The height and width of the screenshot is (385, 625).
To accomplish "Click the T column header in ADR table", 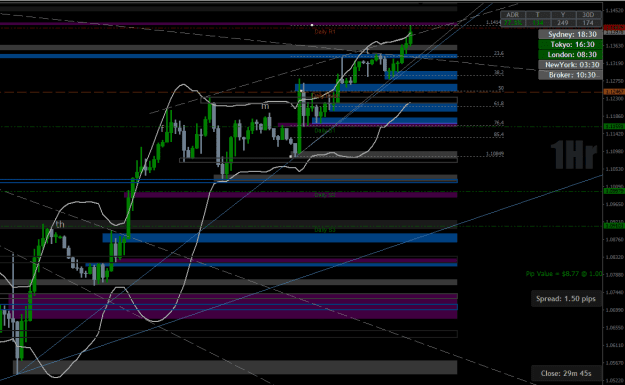I will point(537,15).
